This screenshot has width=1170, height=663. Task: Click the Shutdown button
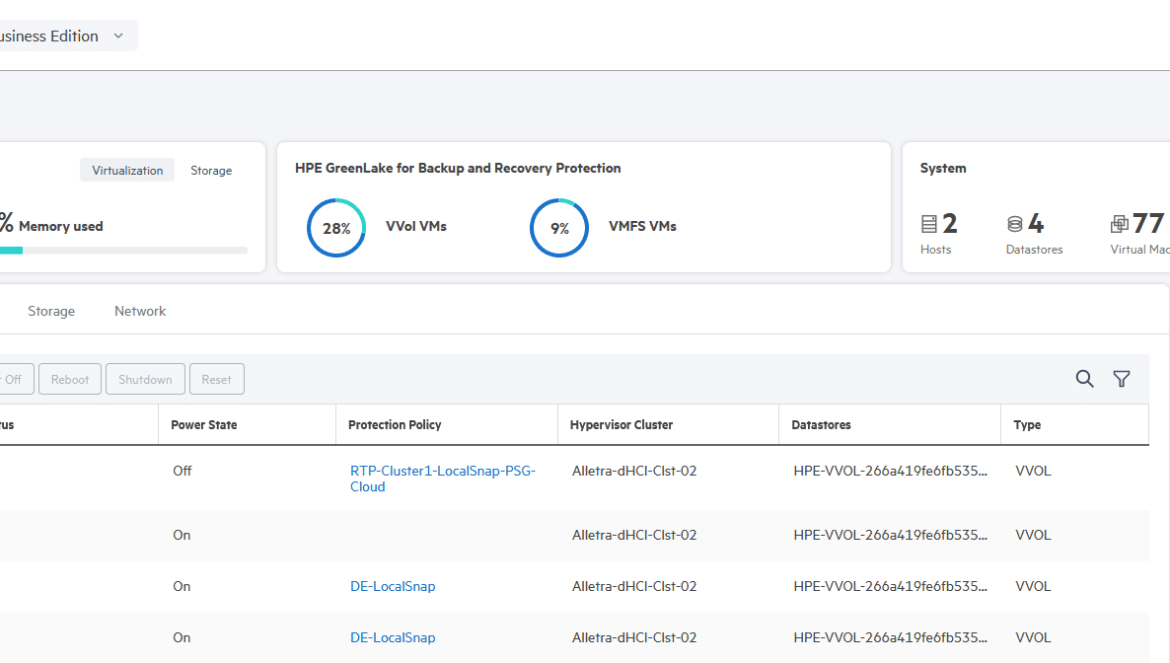coord(146,379)
